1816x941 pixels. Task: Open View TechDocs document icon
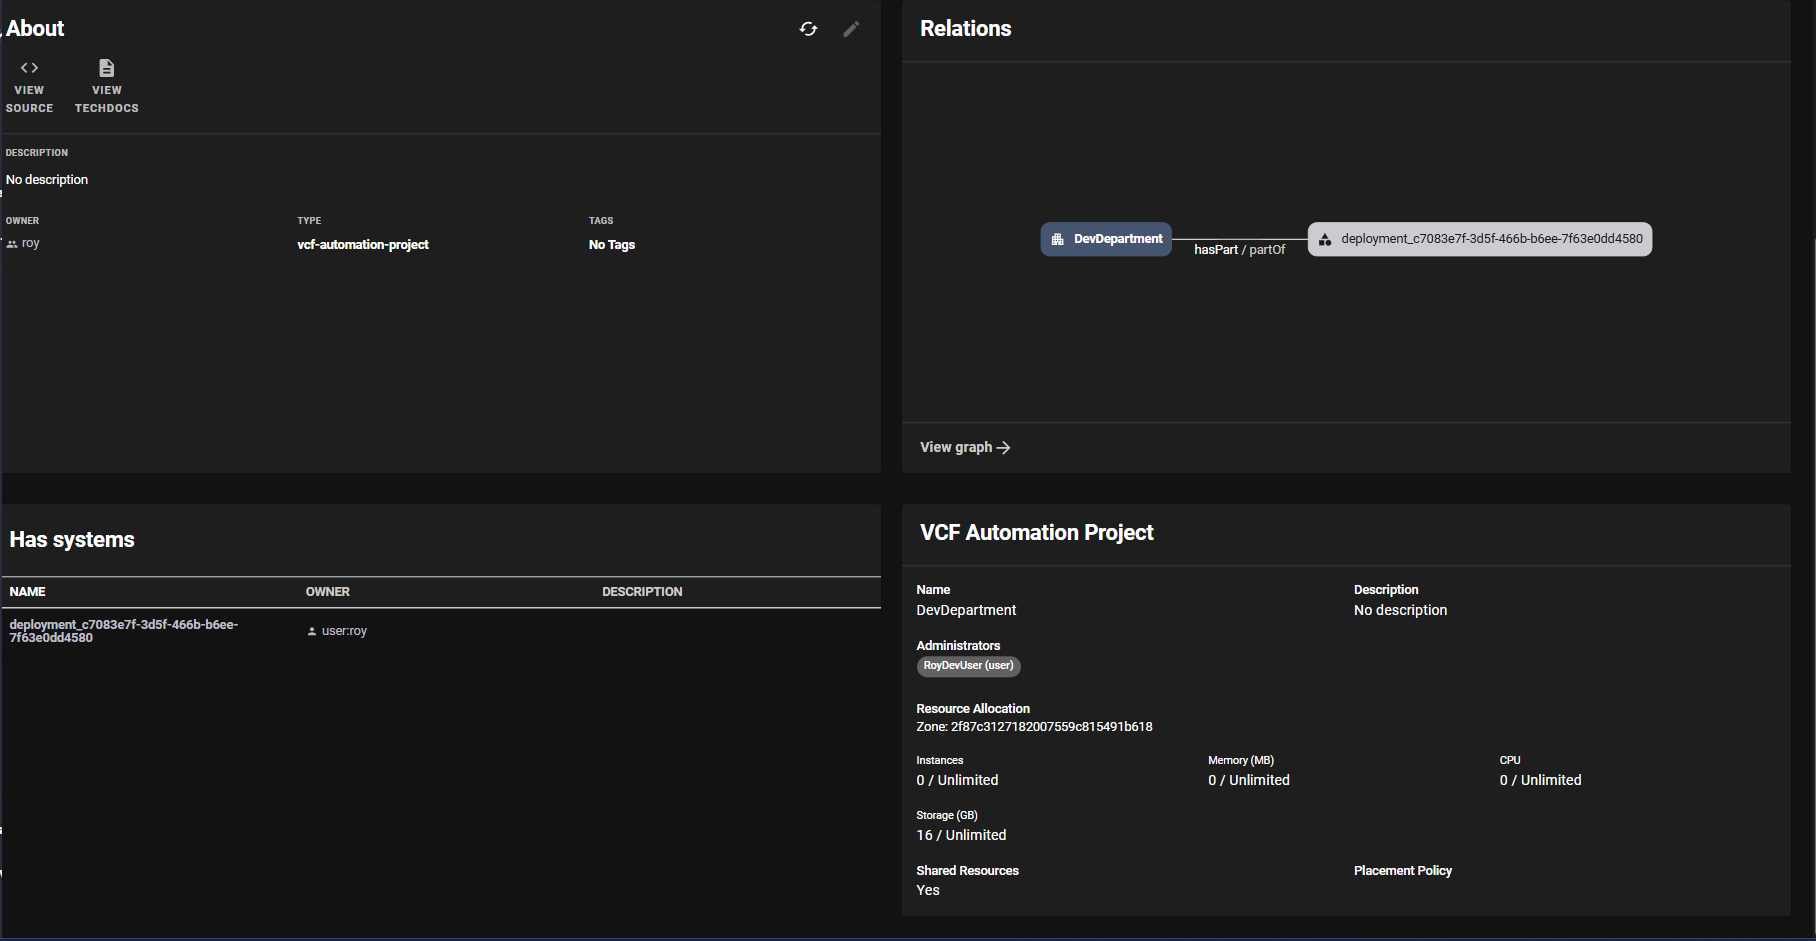pyautogui.click(x=107, y=68)
